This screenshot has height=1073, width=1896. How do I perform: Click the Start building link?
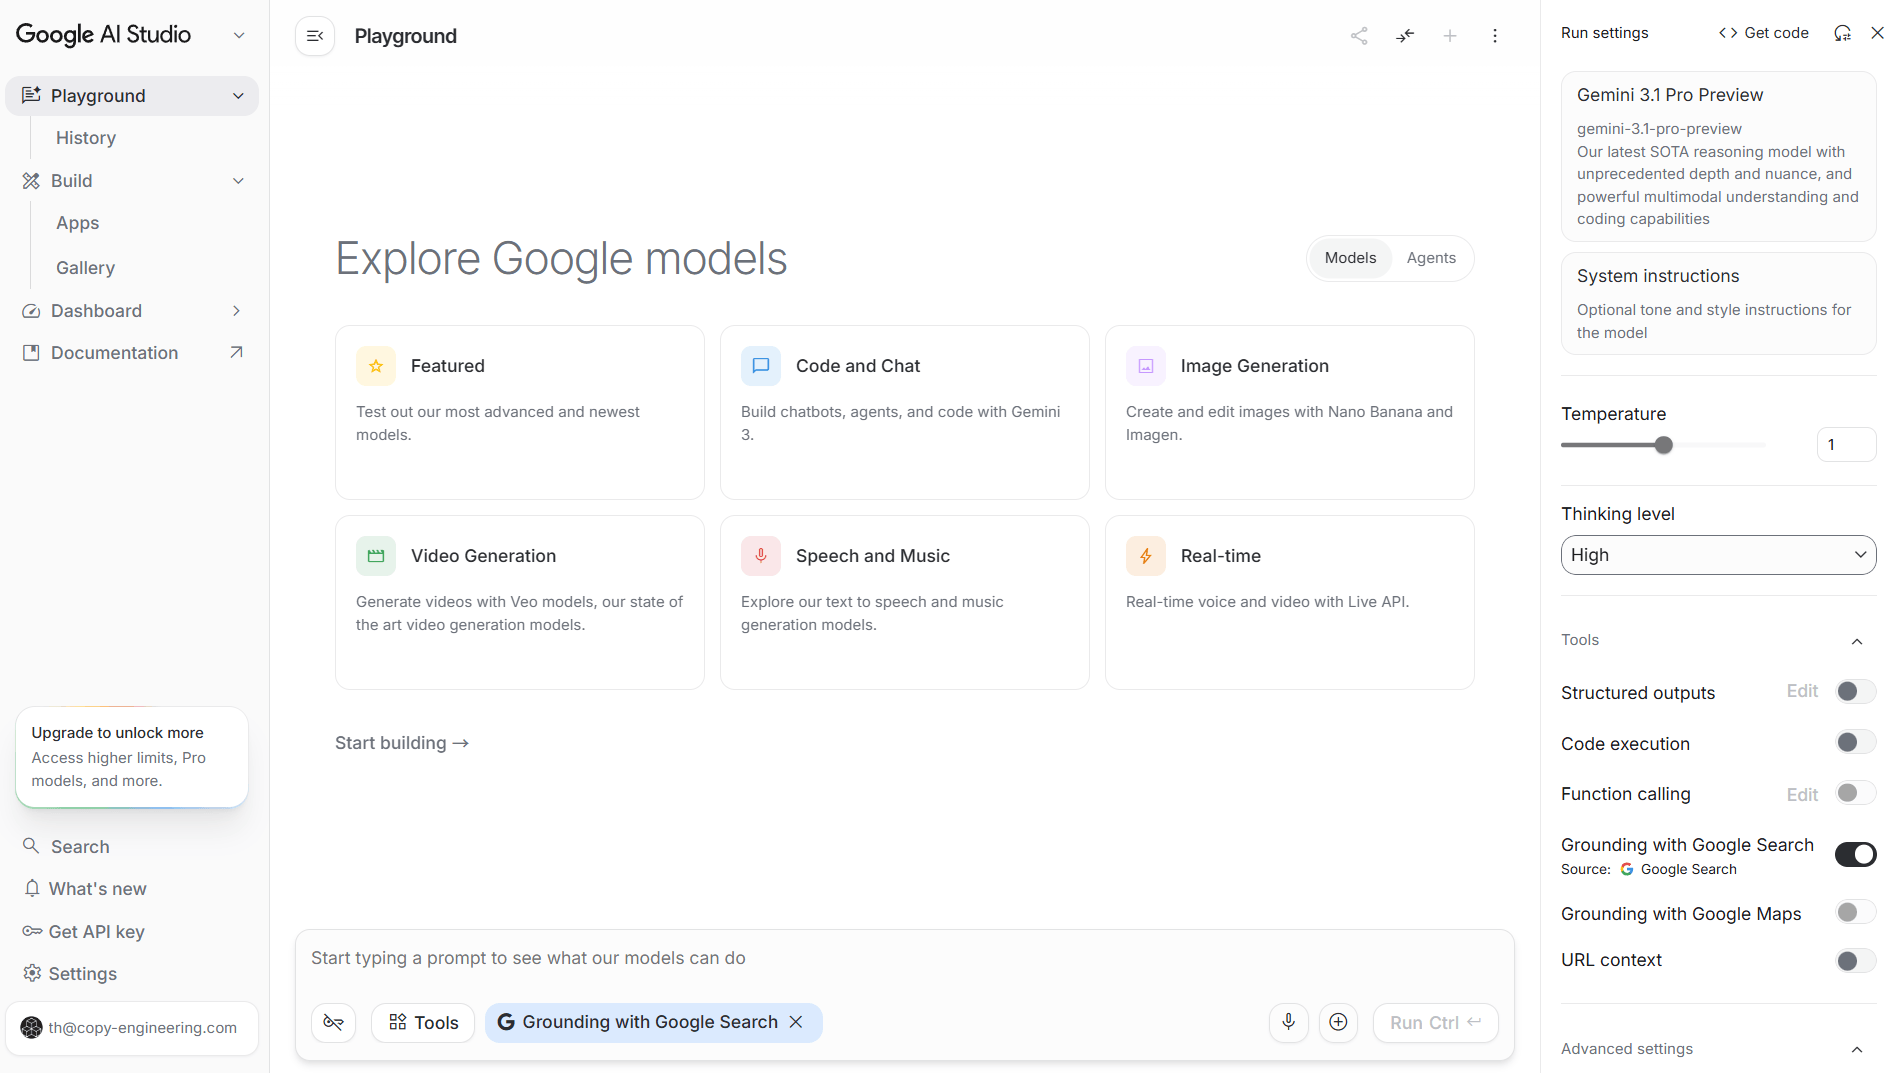coord(402,743)
